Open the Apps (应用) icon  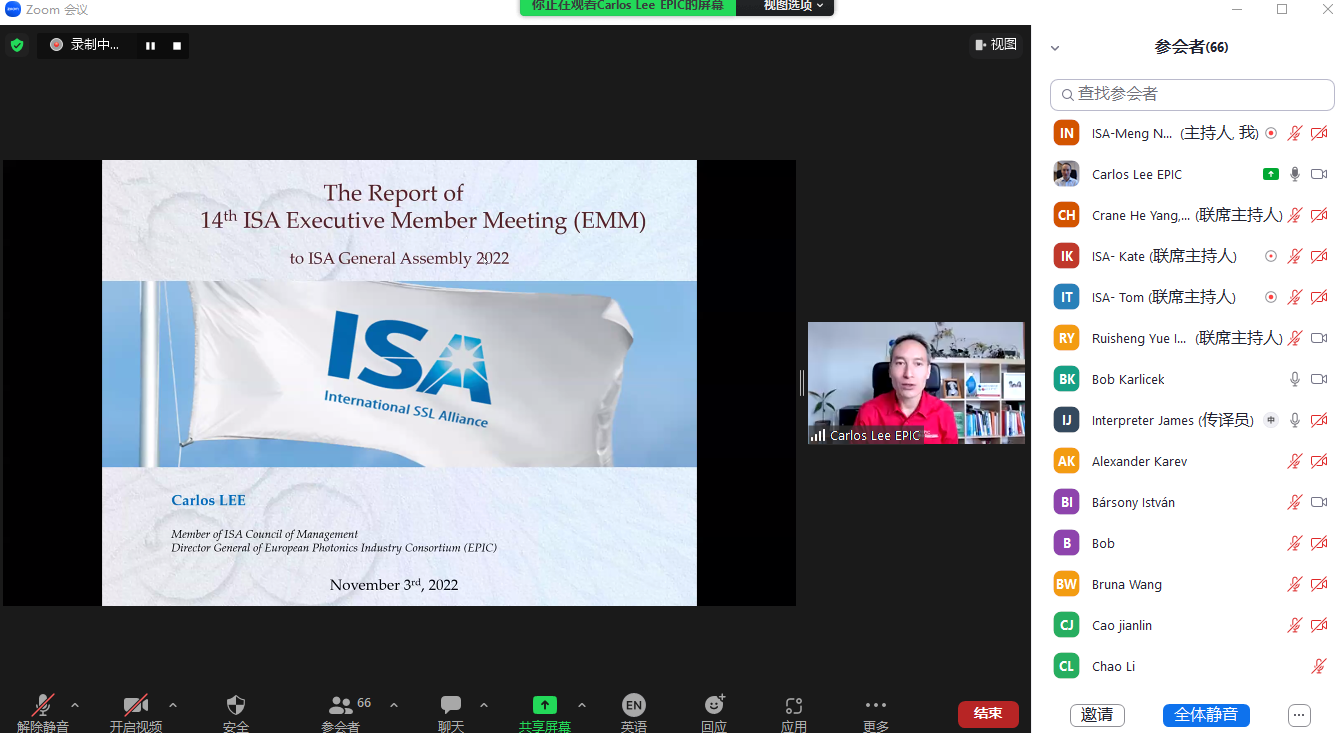tap(794, 705)
